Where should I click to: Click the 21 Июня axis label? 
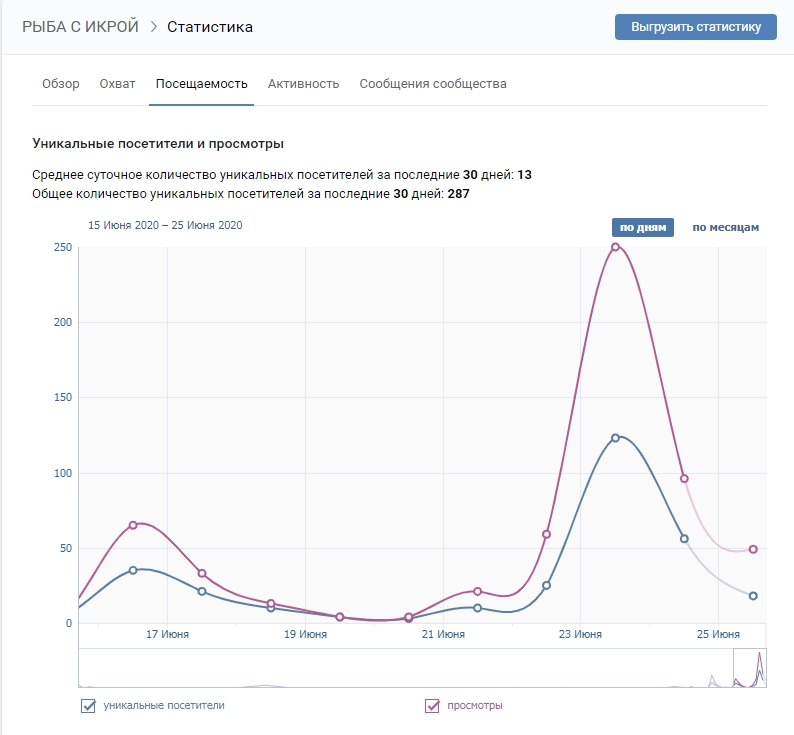pos(443,634)
